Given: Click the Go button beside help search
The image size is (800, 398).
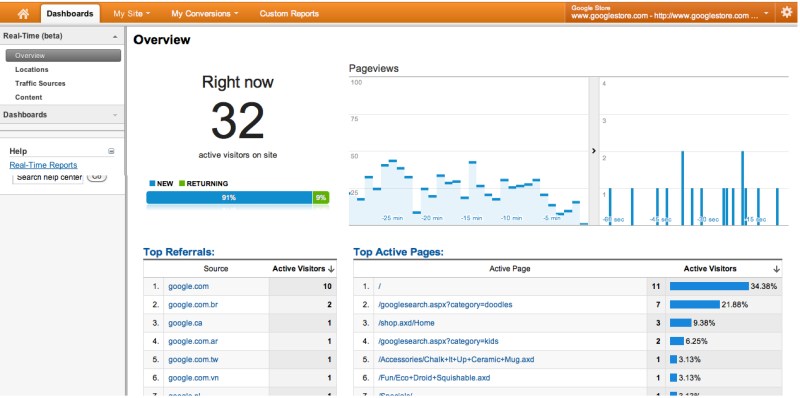Looking at the screenshot, I should click(x=97, y=177).
